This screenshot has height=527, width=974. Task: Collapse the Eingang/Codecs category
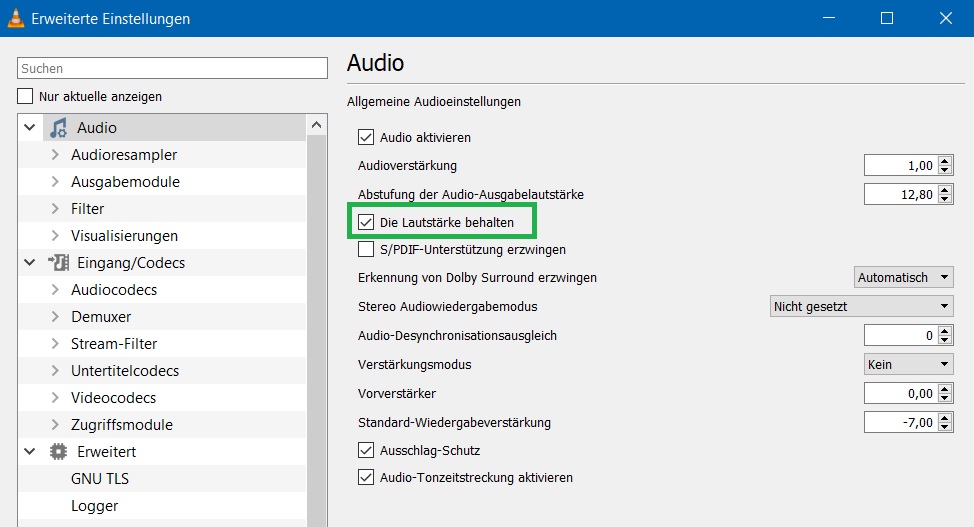[x=29, y=262]
